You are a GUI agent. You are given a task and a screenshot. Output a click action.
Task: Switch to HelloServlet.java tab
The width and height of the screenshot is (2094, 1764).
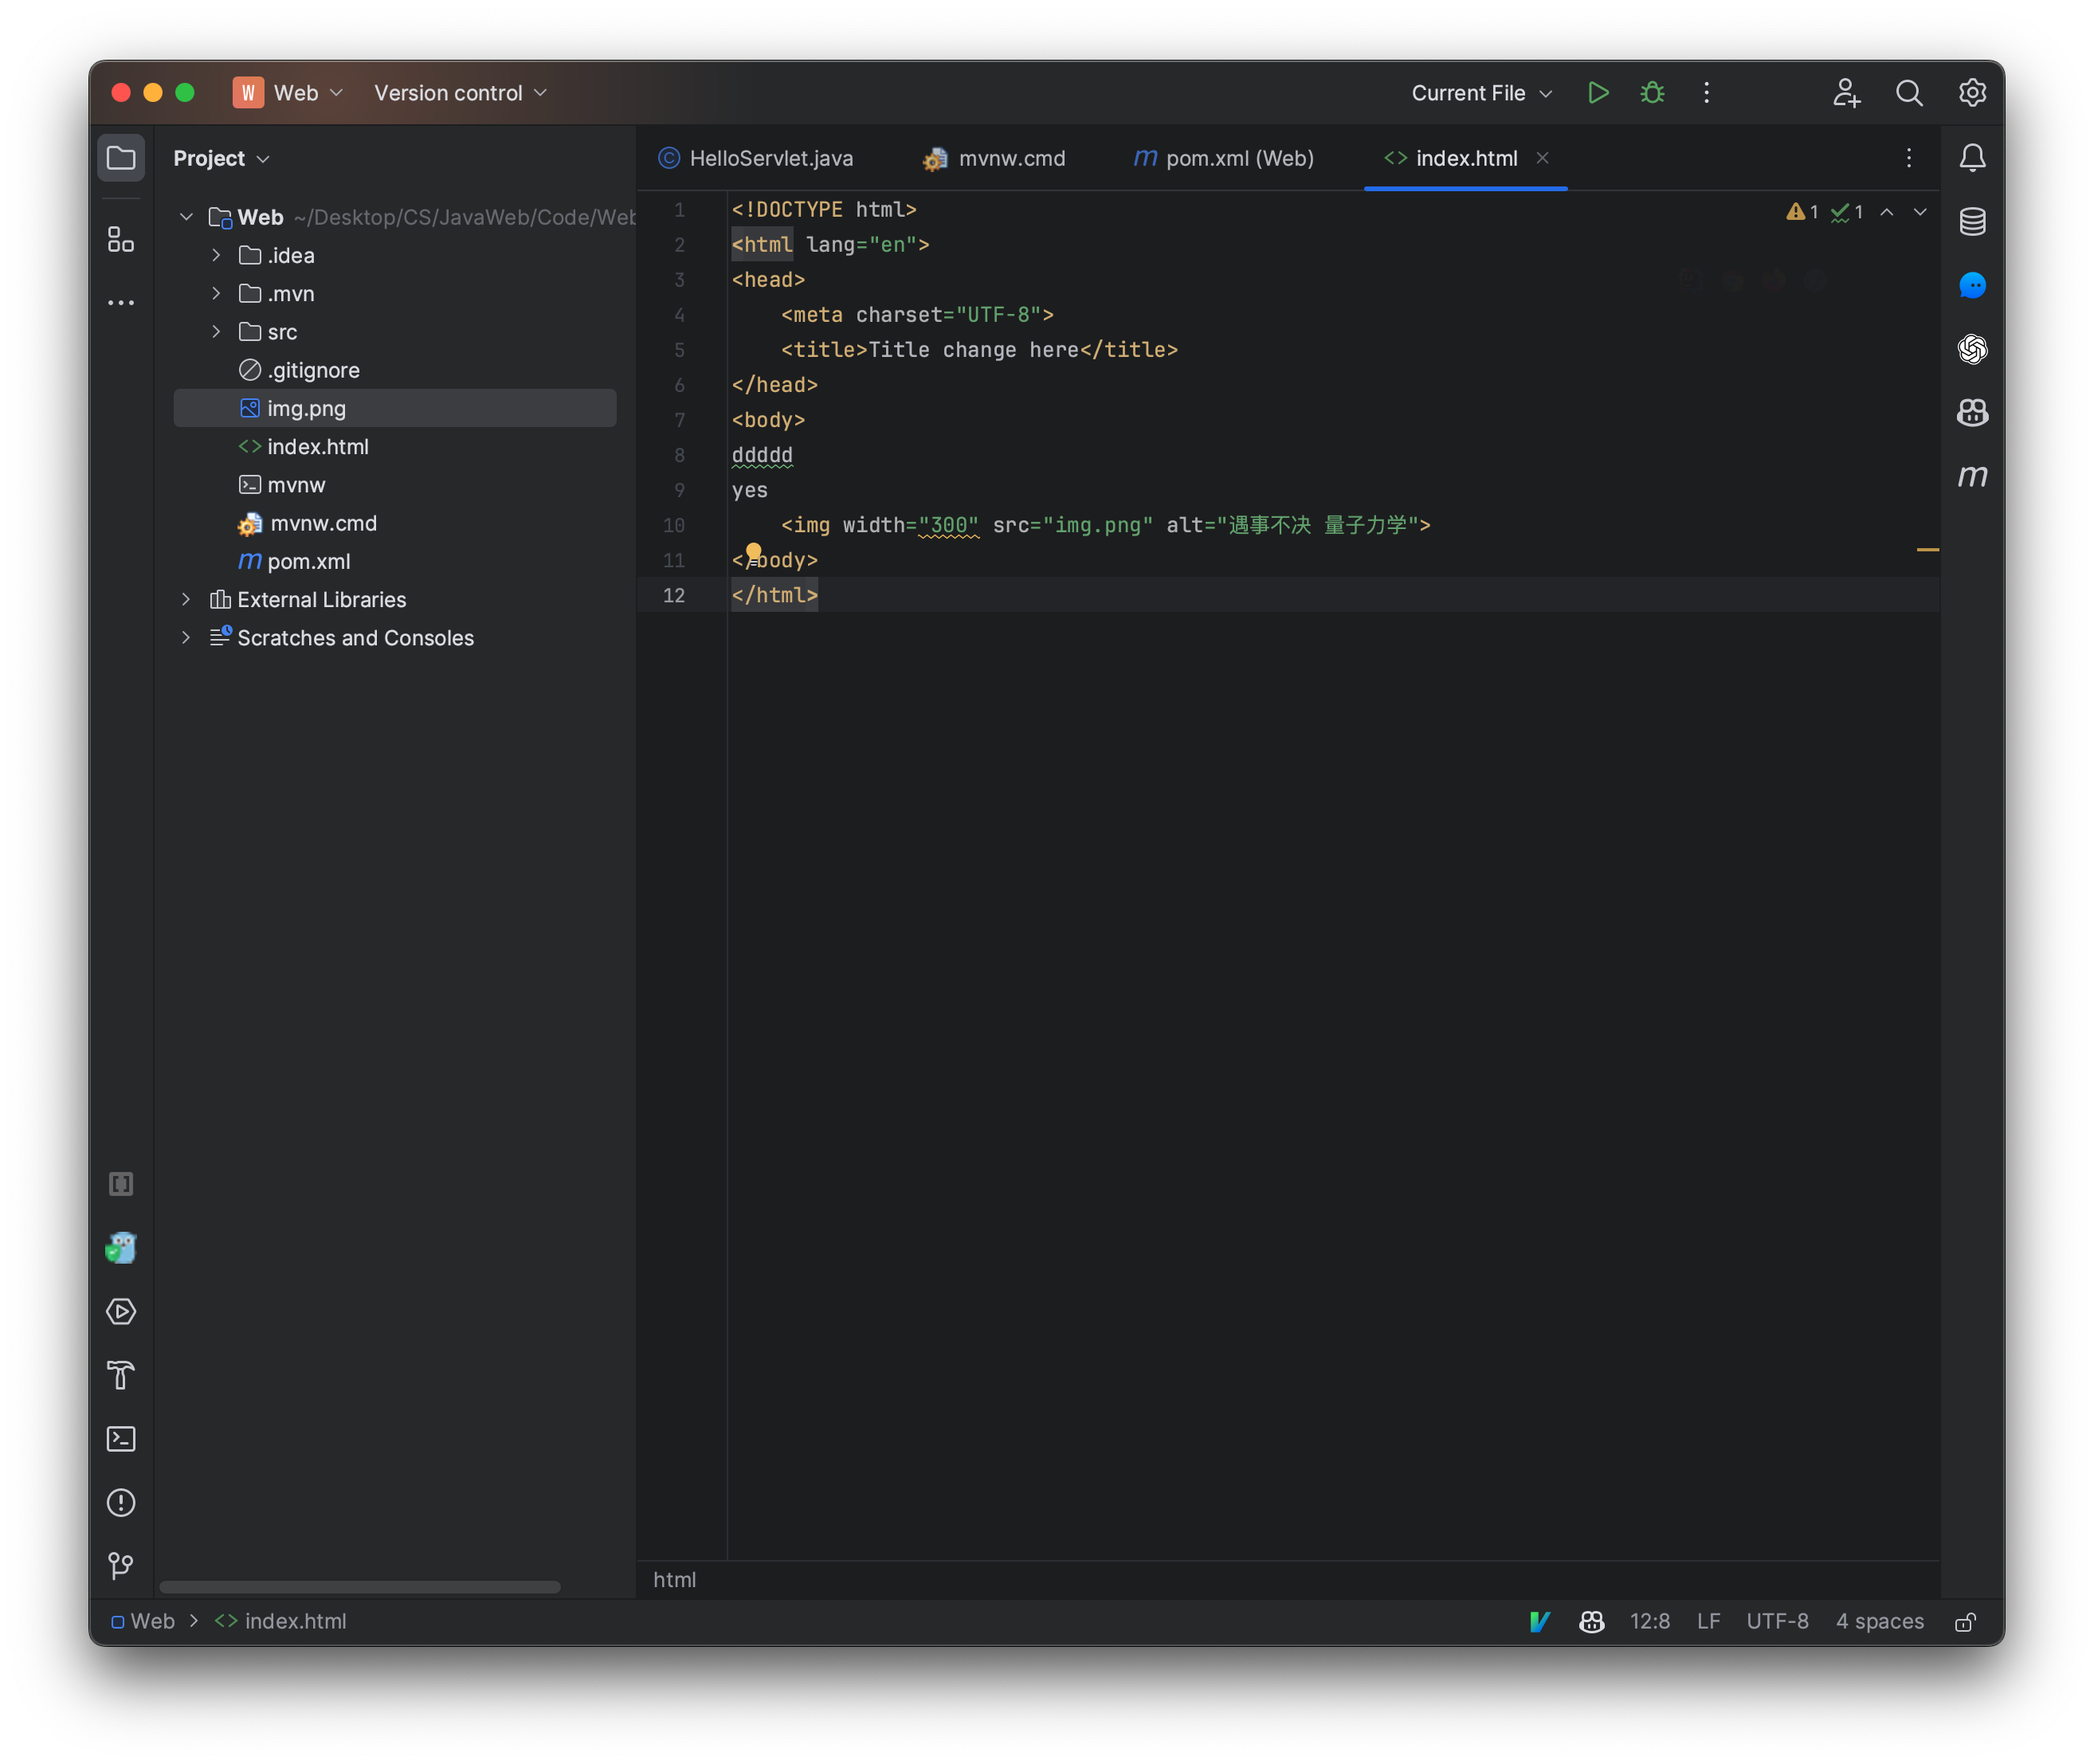click(755, 158)
